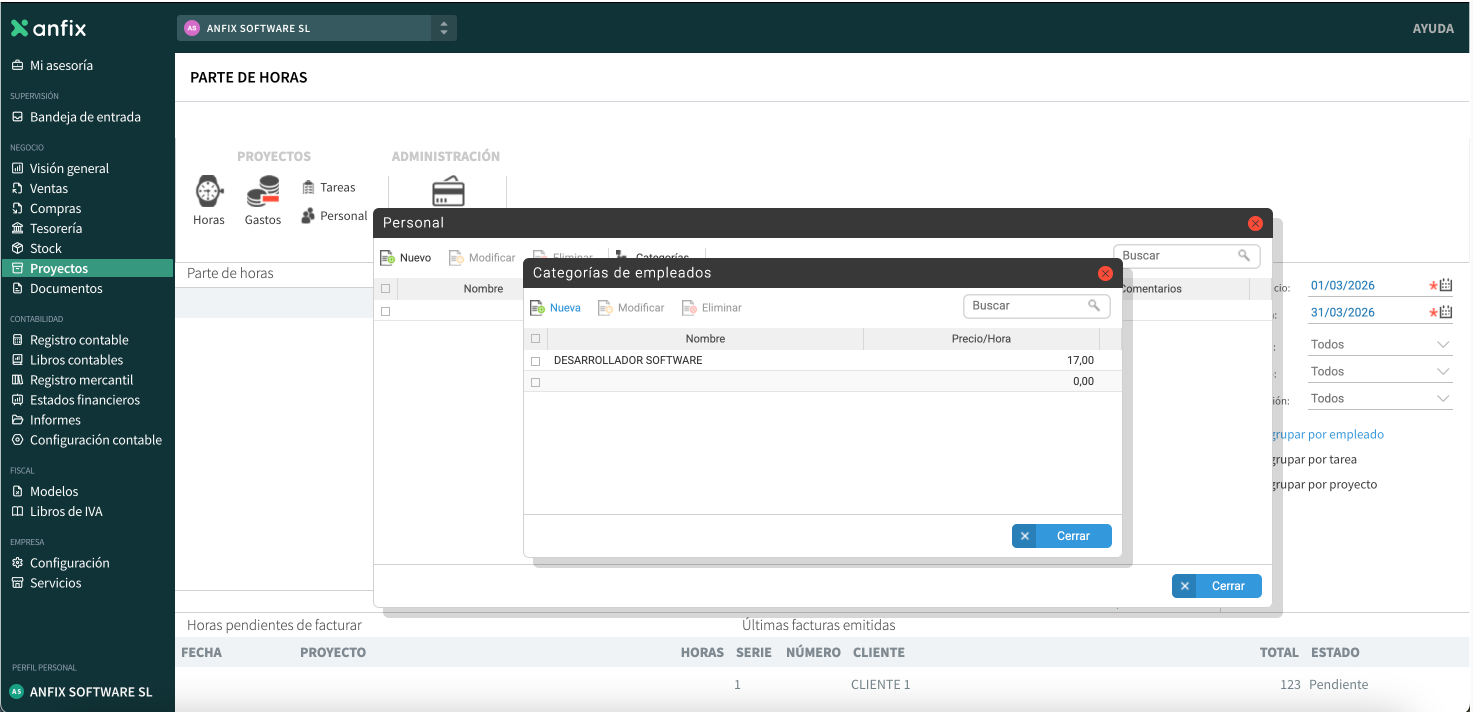Click the Horas watch icon
This screenshot has height=712, width=1473.
point(208,191)
